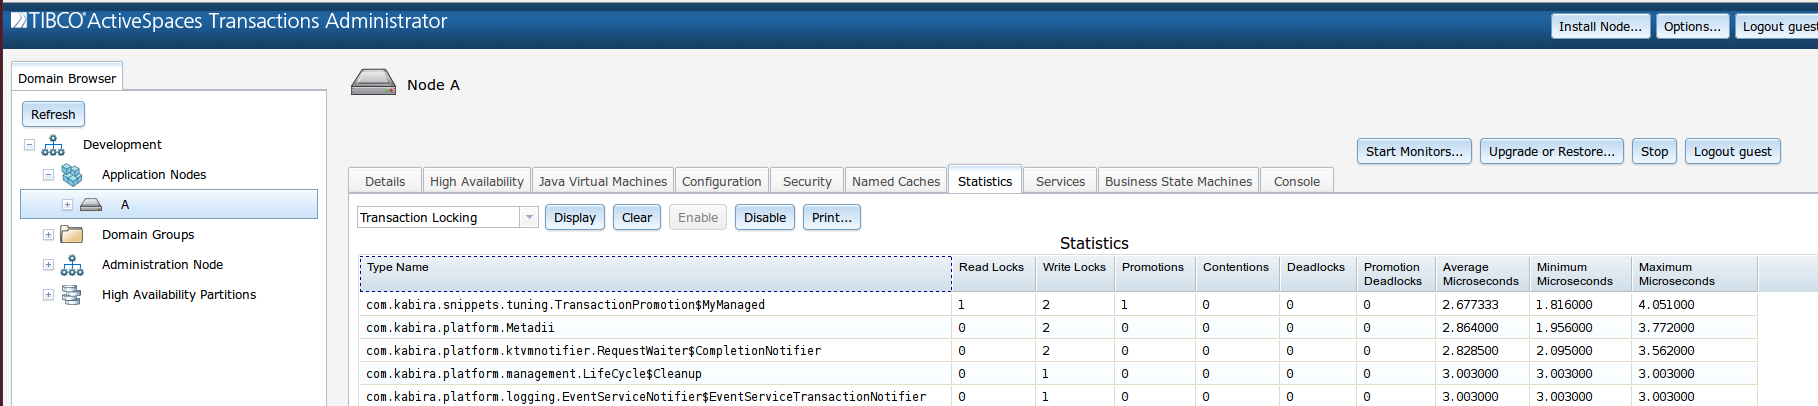This screenshot has width=1818, height=406.
Task: Select the Administration Node tree item
Action: 162,265
